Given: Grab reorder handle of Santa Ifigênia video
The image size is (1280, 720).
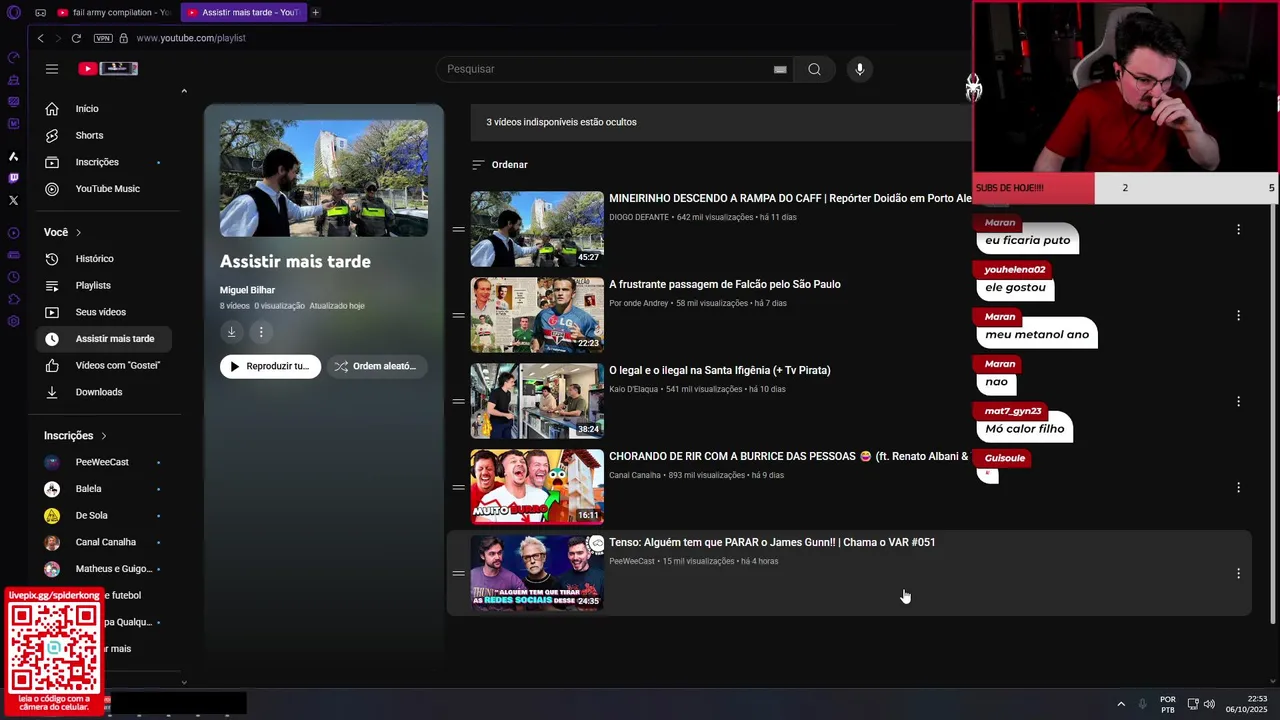Looking at the screenshot, I should tap(458, 401).
